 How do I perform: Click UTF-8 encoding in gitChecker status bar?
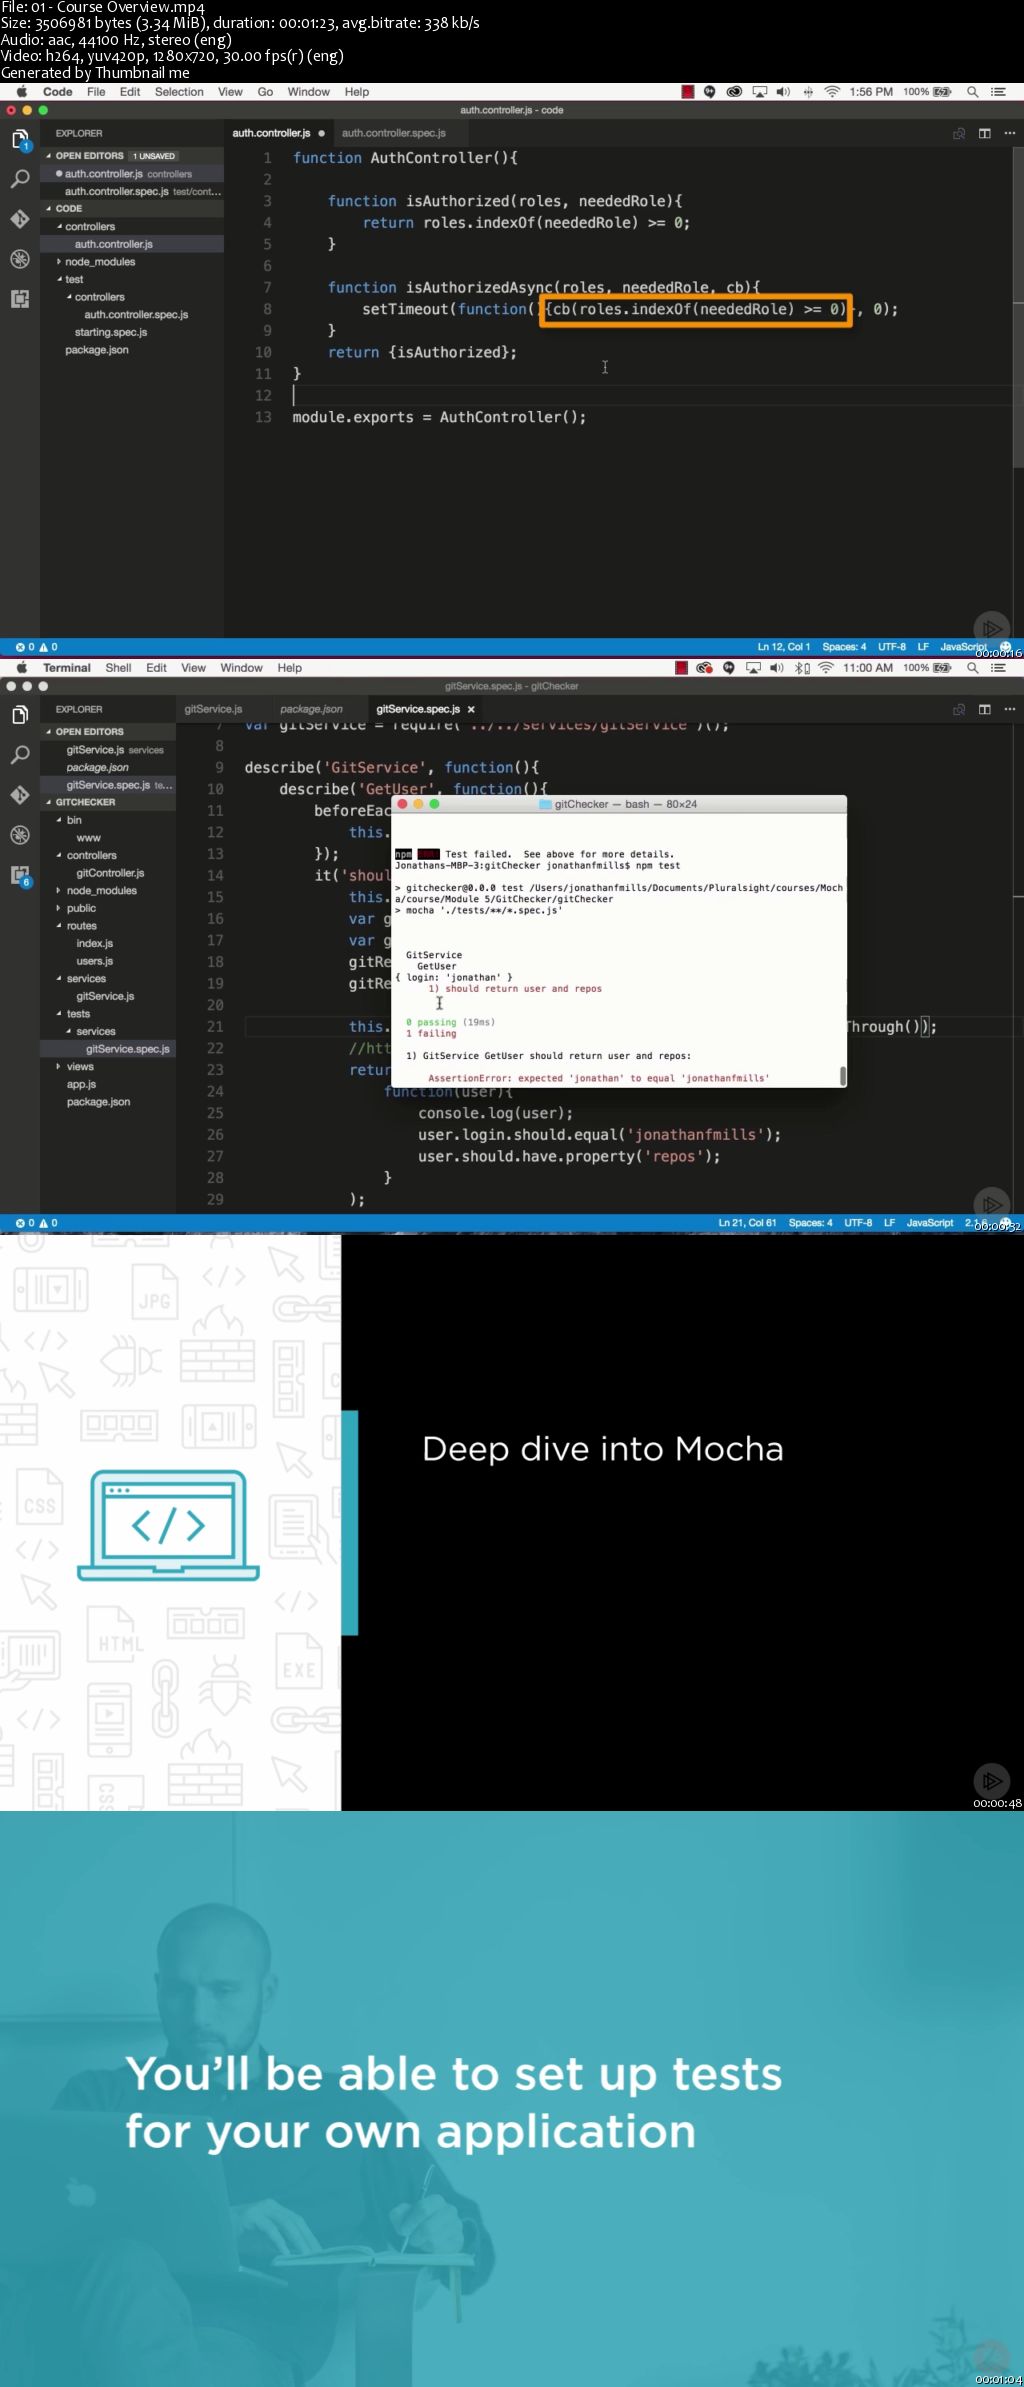pyautogui.click(x=858, y=1223)
